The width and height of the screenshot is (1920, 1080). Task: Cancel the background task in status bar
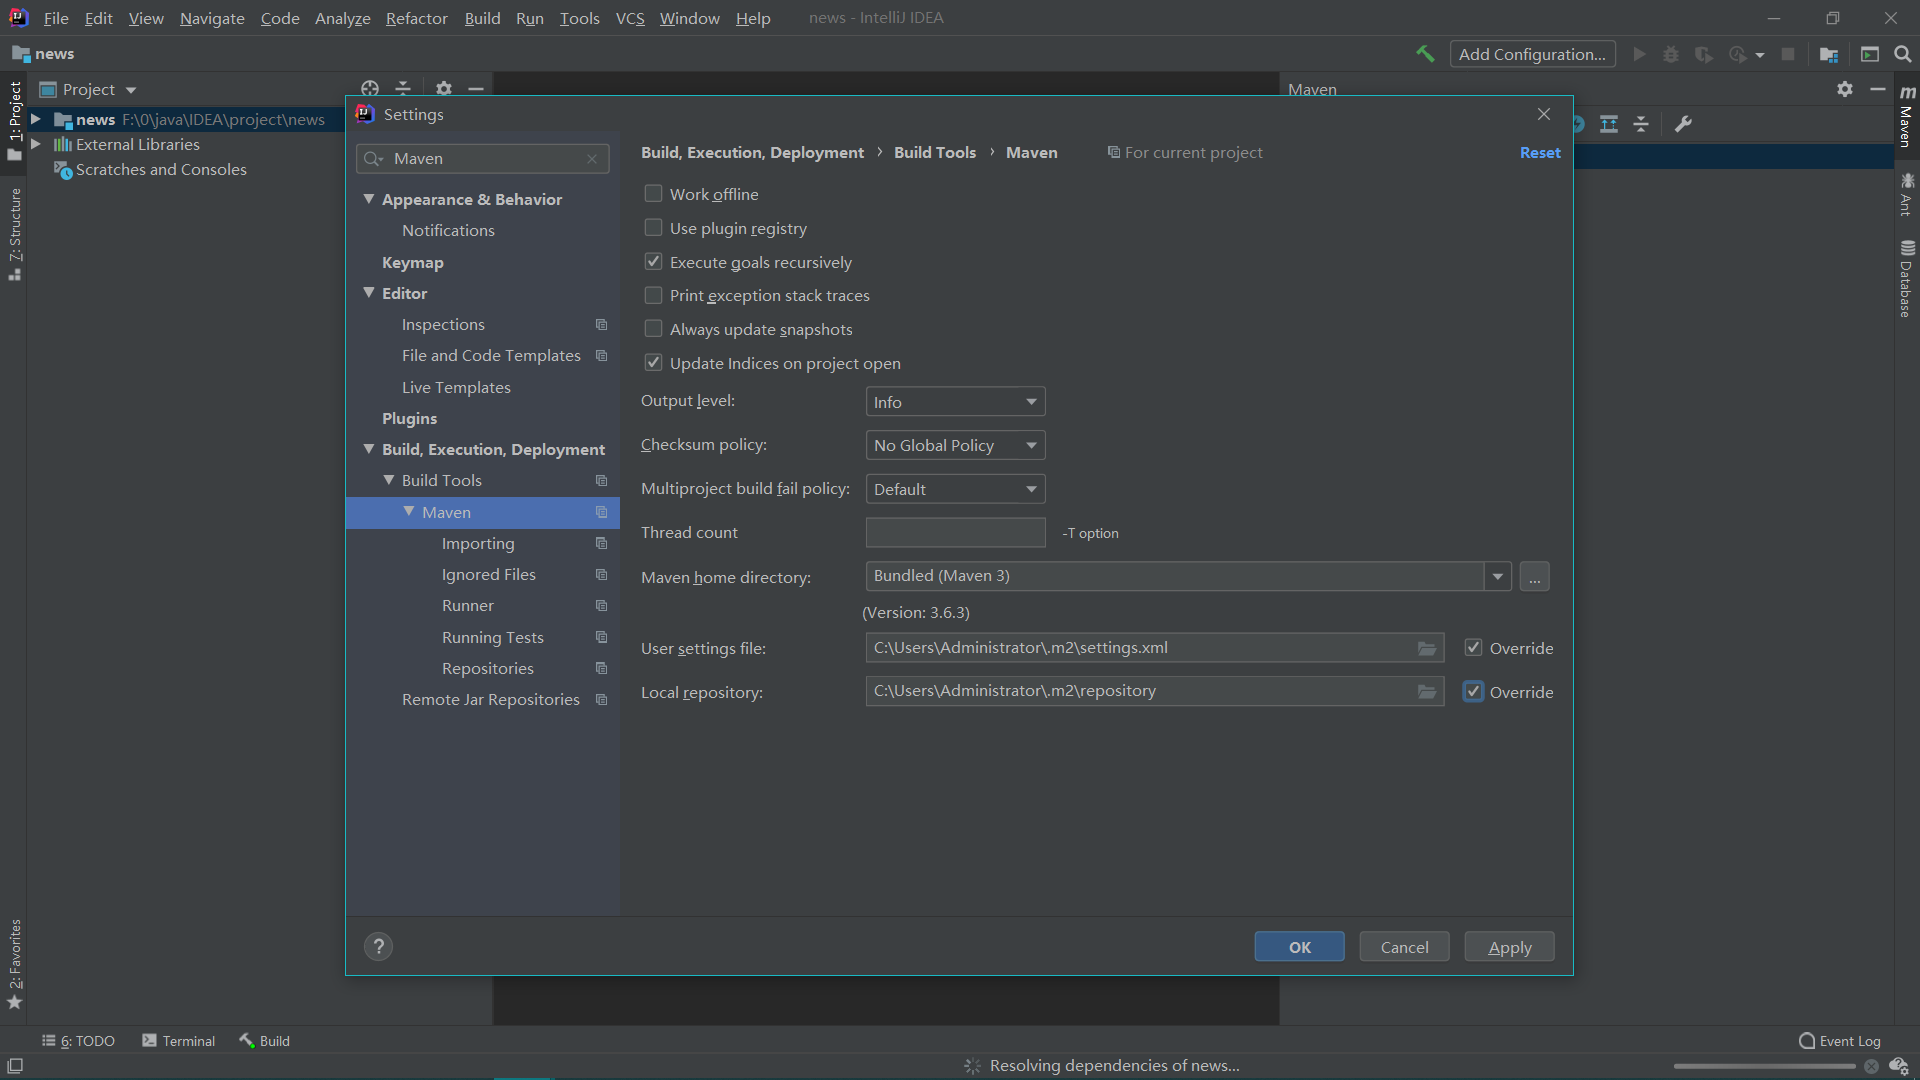pyautogui.click(x=1871, y=1066)
